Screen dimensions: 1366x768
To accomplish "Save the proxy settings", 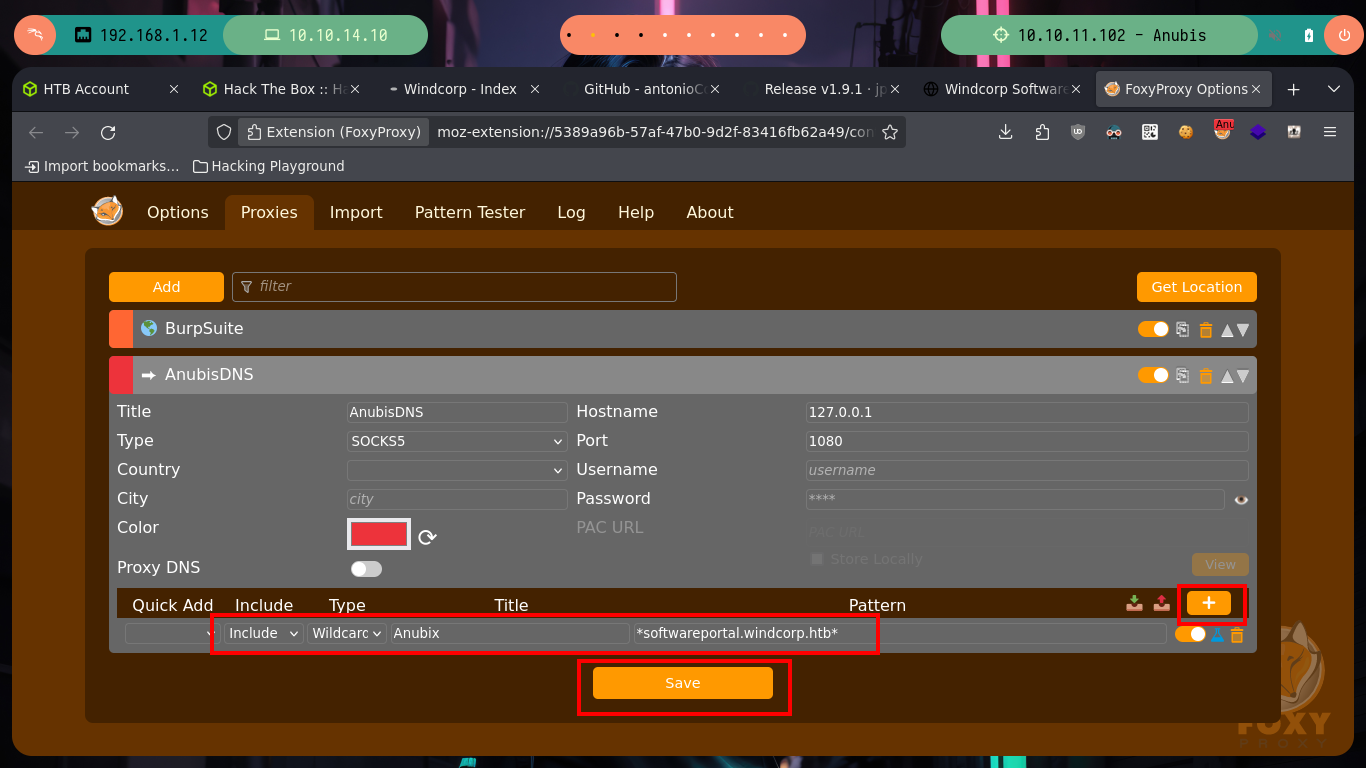I will [x=683, y=683].
